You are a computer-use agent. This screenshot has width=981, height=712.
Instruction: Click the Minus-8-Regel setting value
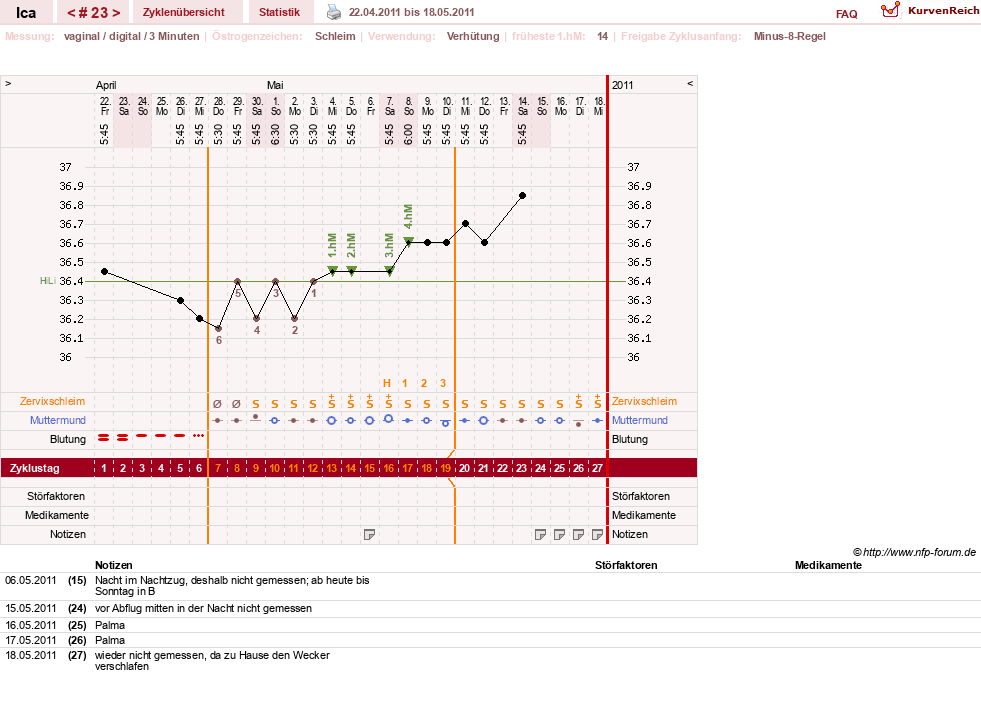(790, 36)
